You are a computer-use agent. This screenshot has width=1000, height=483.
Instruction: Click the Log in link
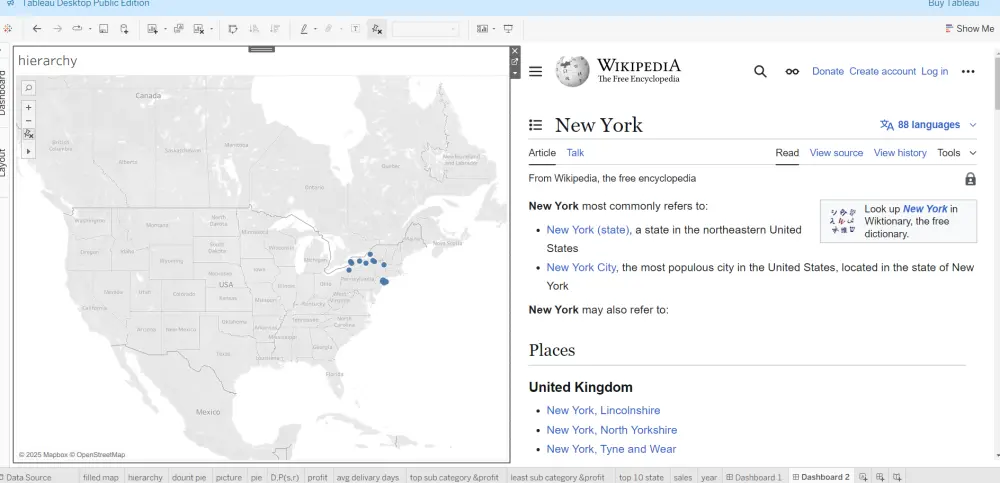934,71
